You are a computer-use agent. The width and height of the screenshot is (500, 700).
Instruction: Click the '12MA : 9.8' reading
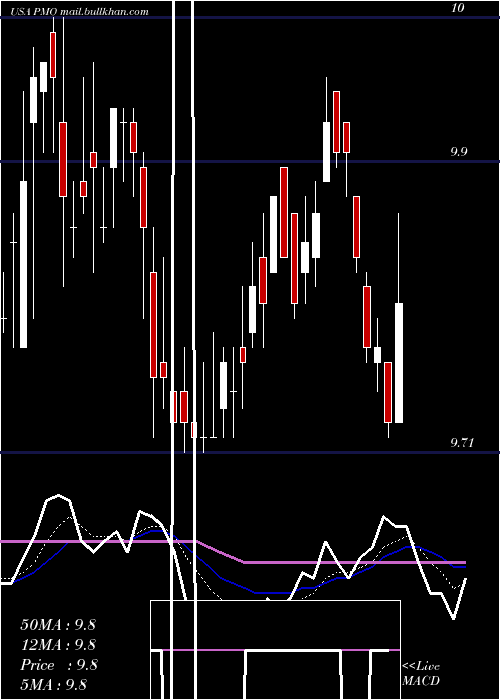click(58, 644)
